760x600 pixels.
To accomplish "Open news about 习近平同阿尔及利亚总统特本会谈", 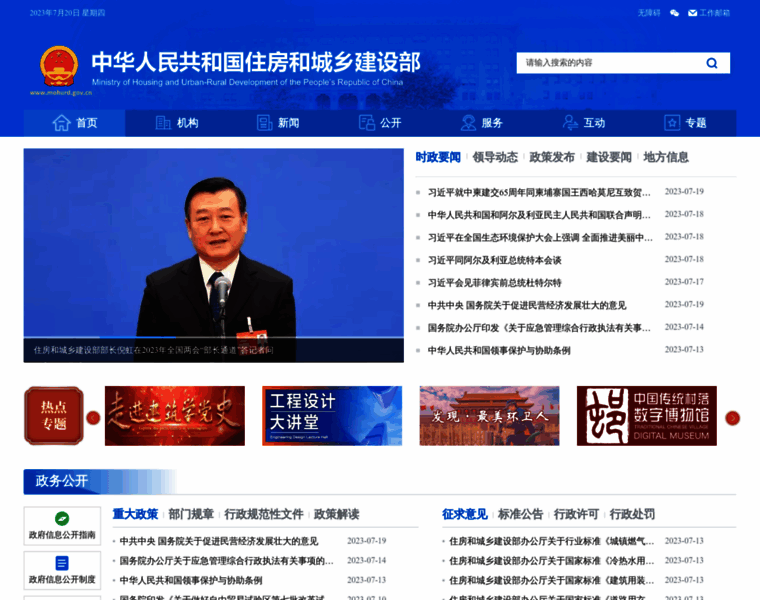I will pos(494,260).
